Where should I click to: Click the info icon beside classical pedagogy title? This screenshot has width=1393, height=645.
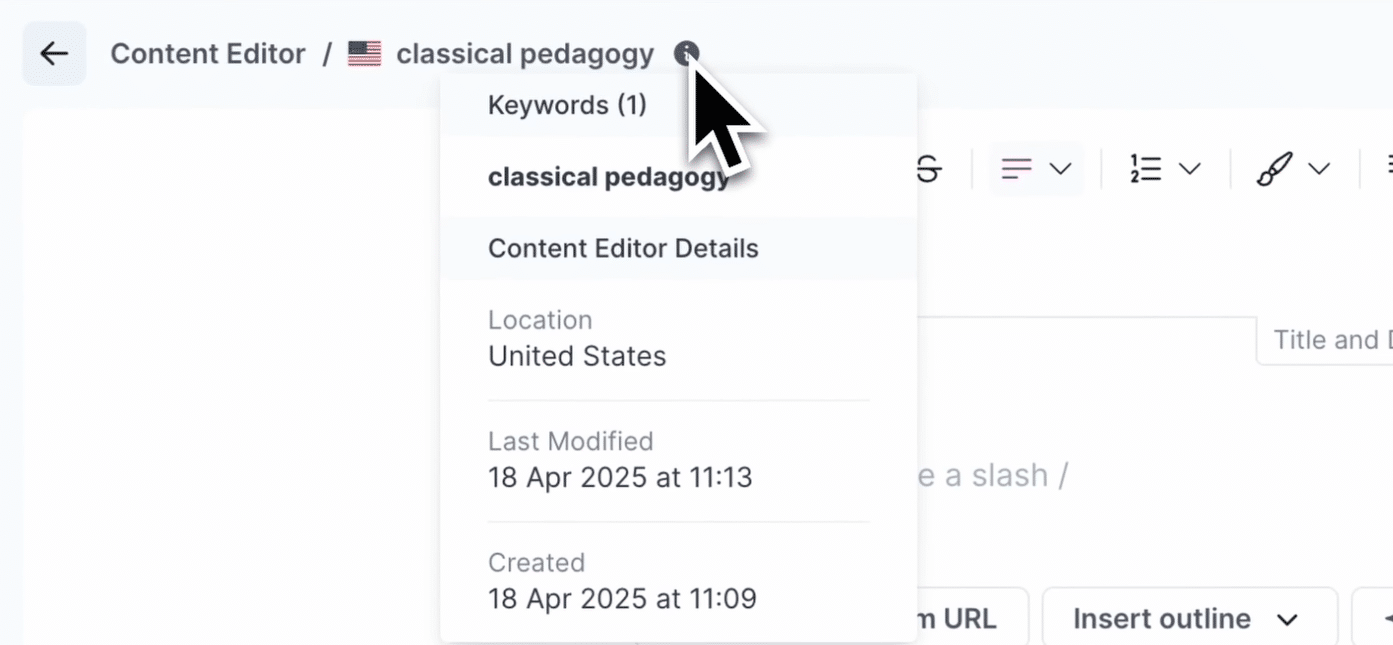[686, 53]
